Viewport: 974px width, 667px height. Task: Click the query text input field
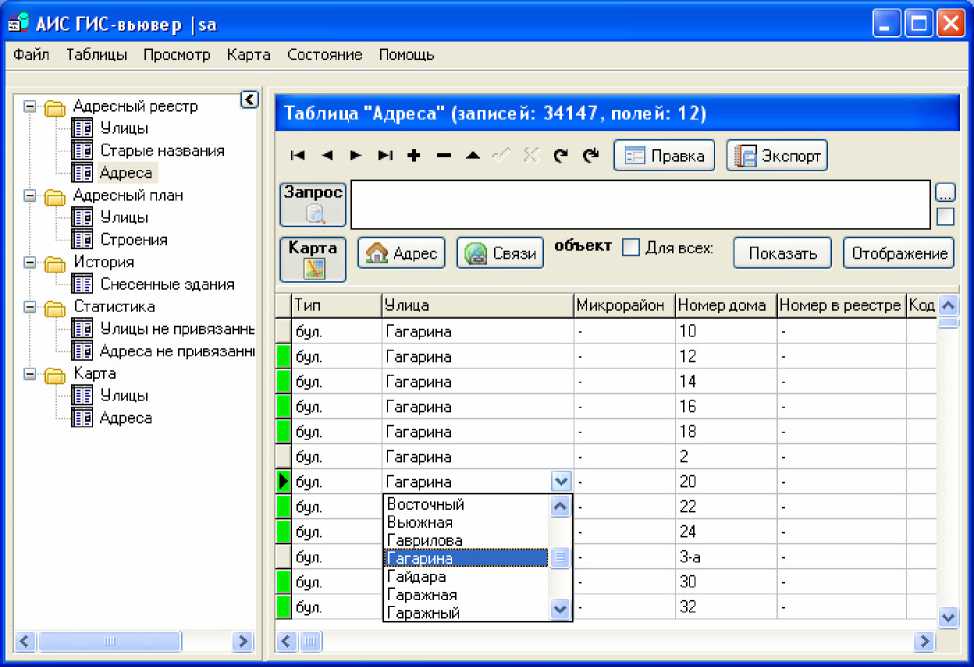640,204
